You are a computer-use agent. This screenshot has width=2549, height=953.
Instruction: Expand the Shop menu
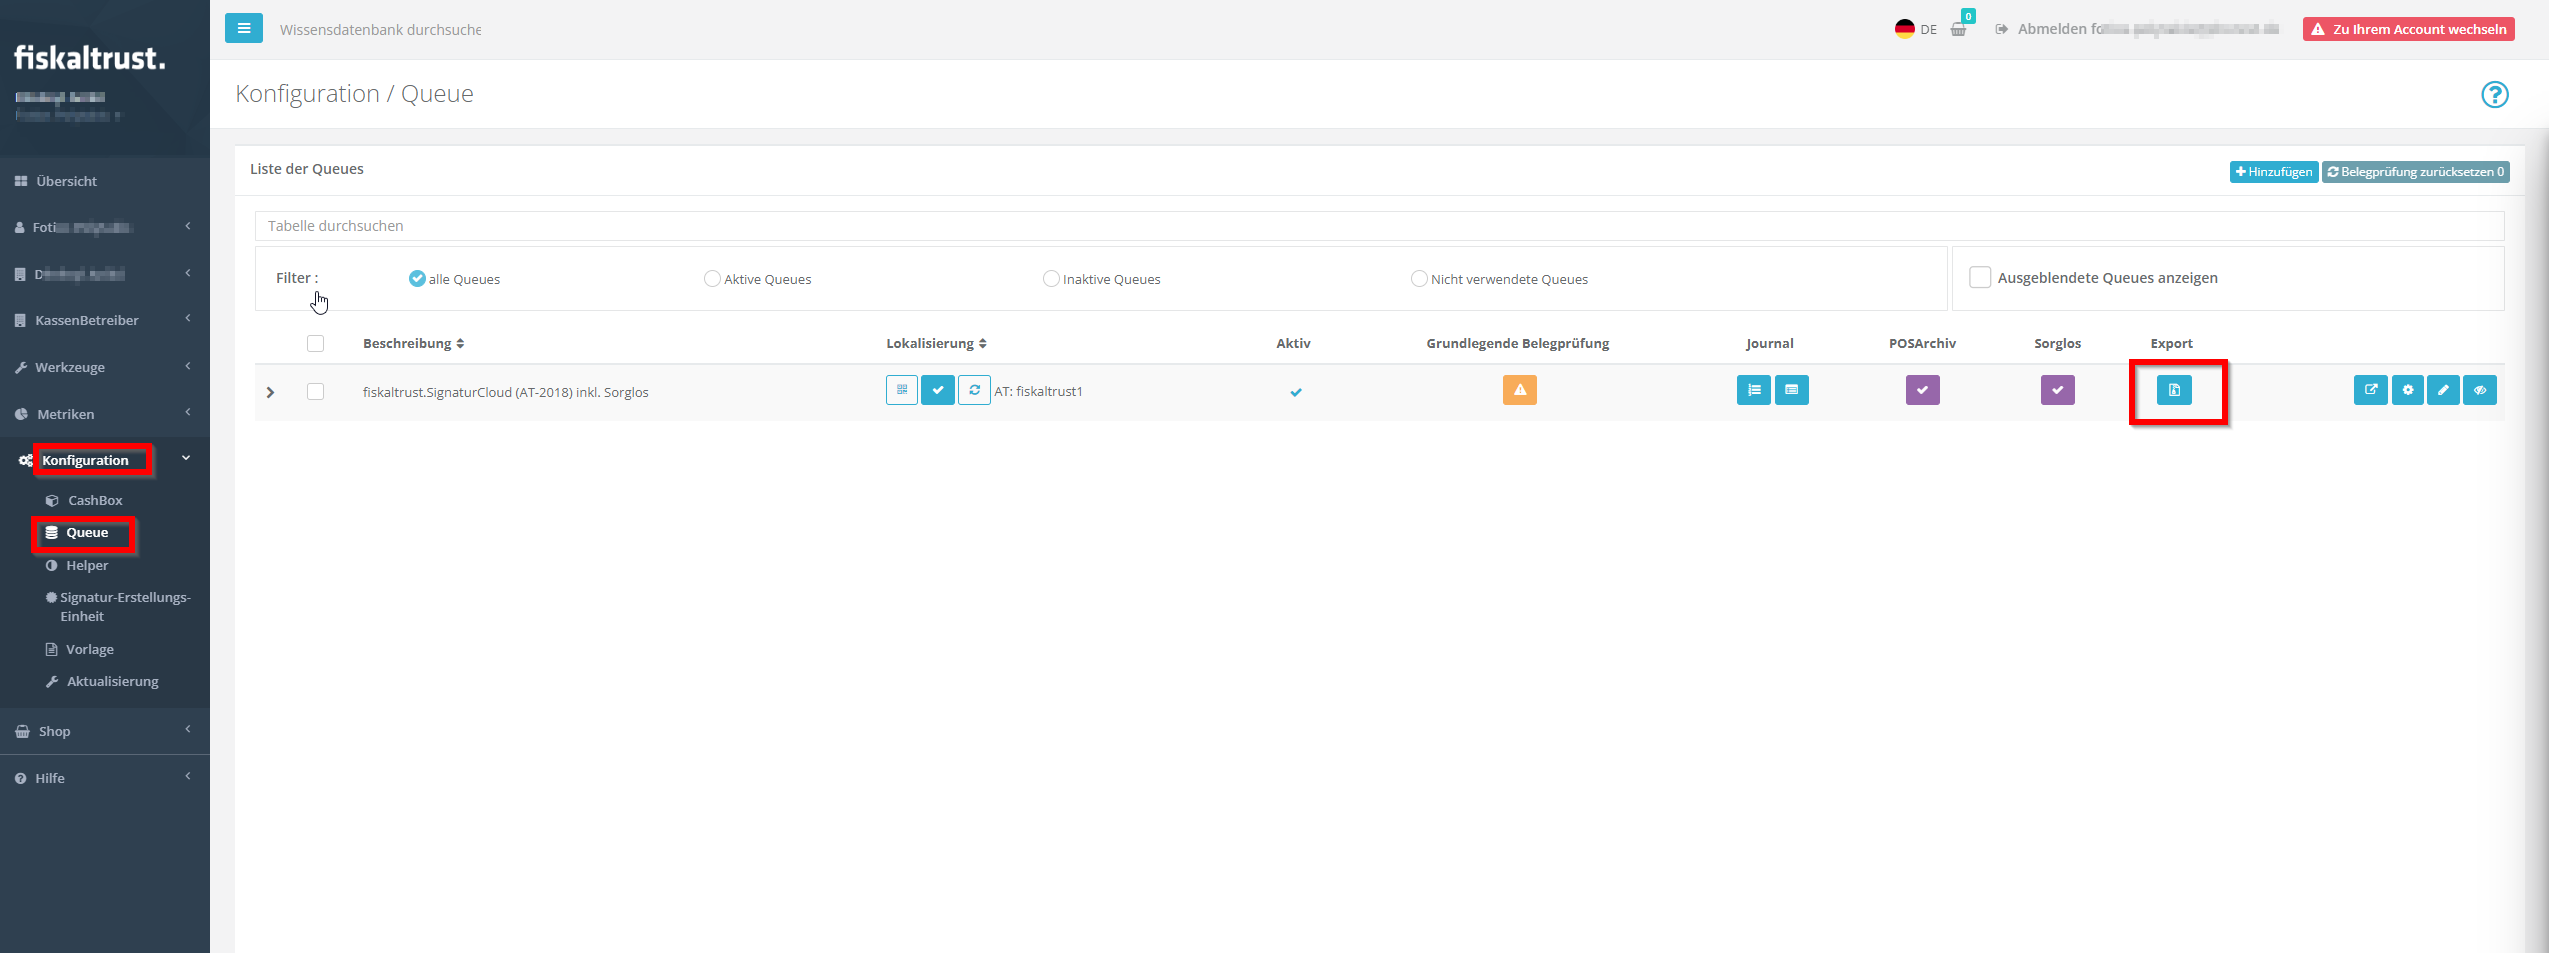[x=105, y=731]
